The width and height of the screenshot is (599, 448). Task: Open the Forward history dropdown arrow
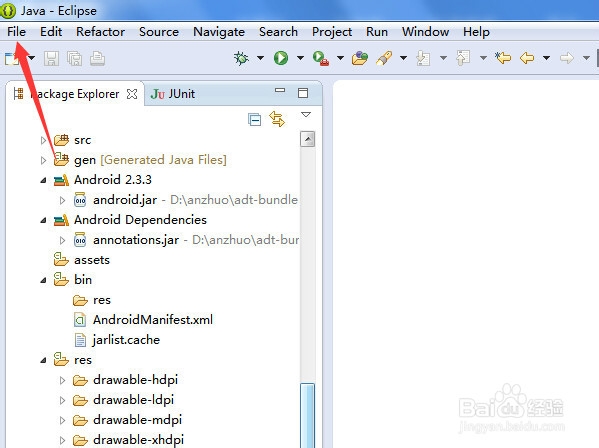(x=586, y=58)
